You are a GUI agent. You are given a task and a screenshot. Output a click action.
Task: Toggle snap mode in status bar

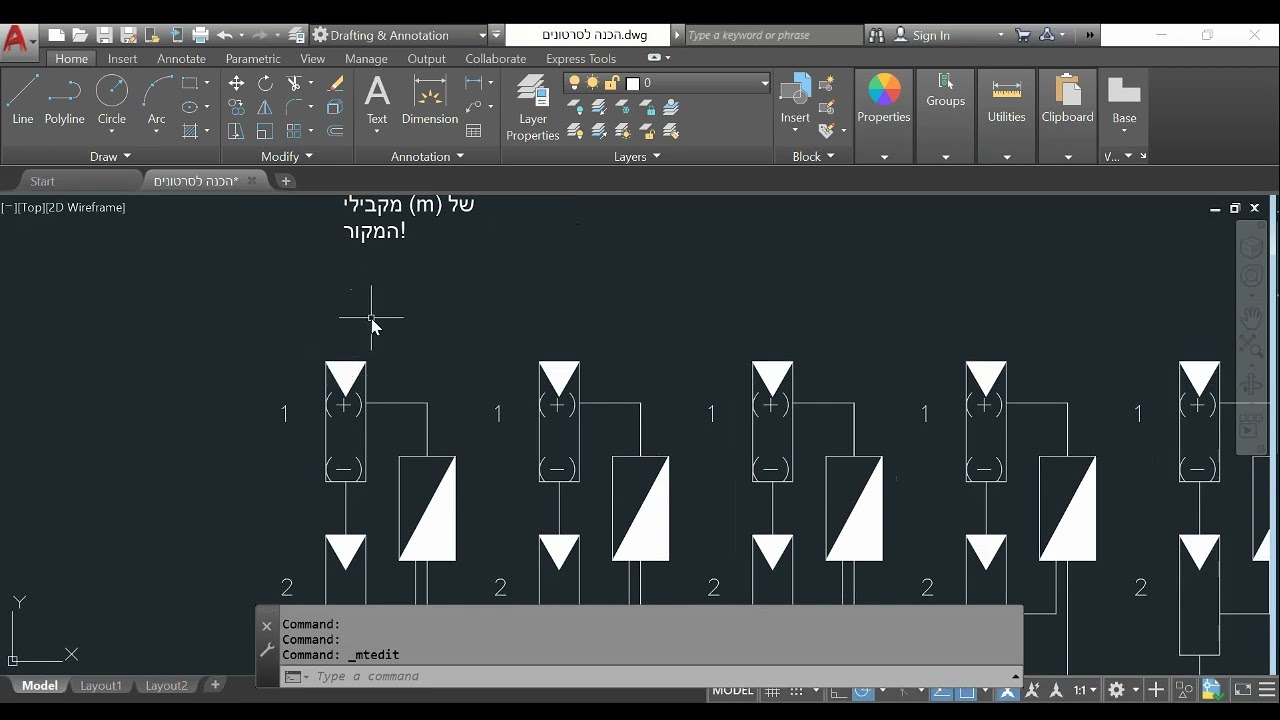(798, 691)
